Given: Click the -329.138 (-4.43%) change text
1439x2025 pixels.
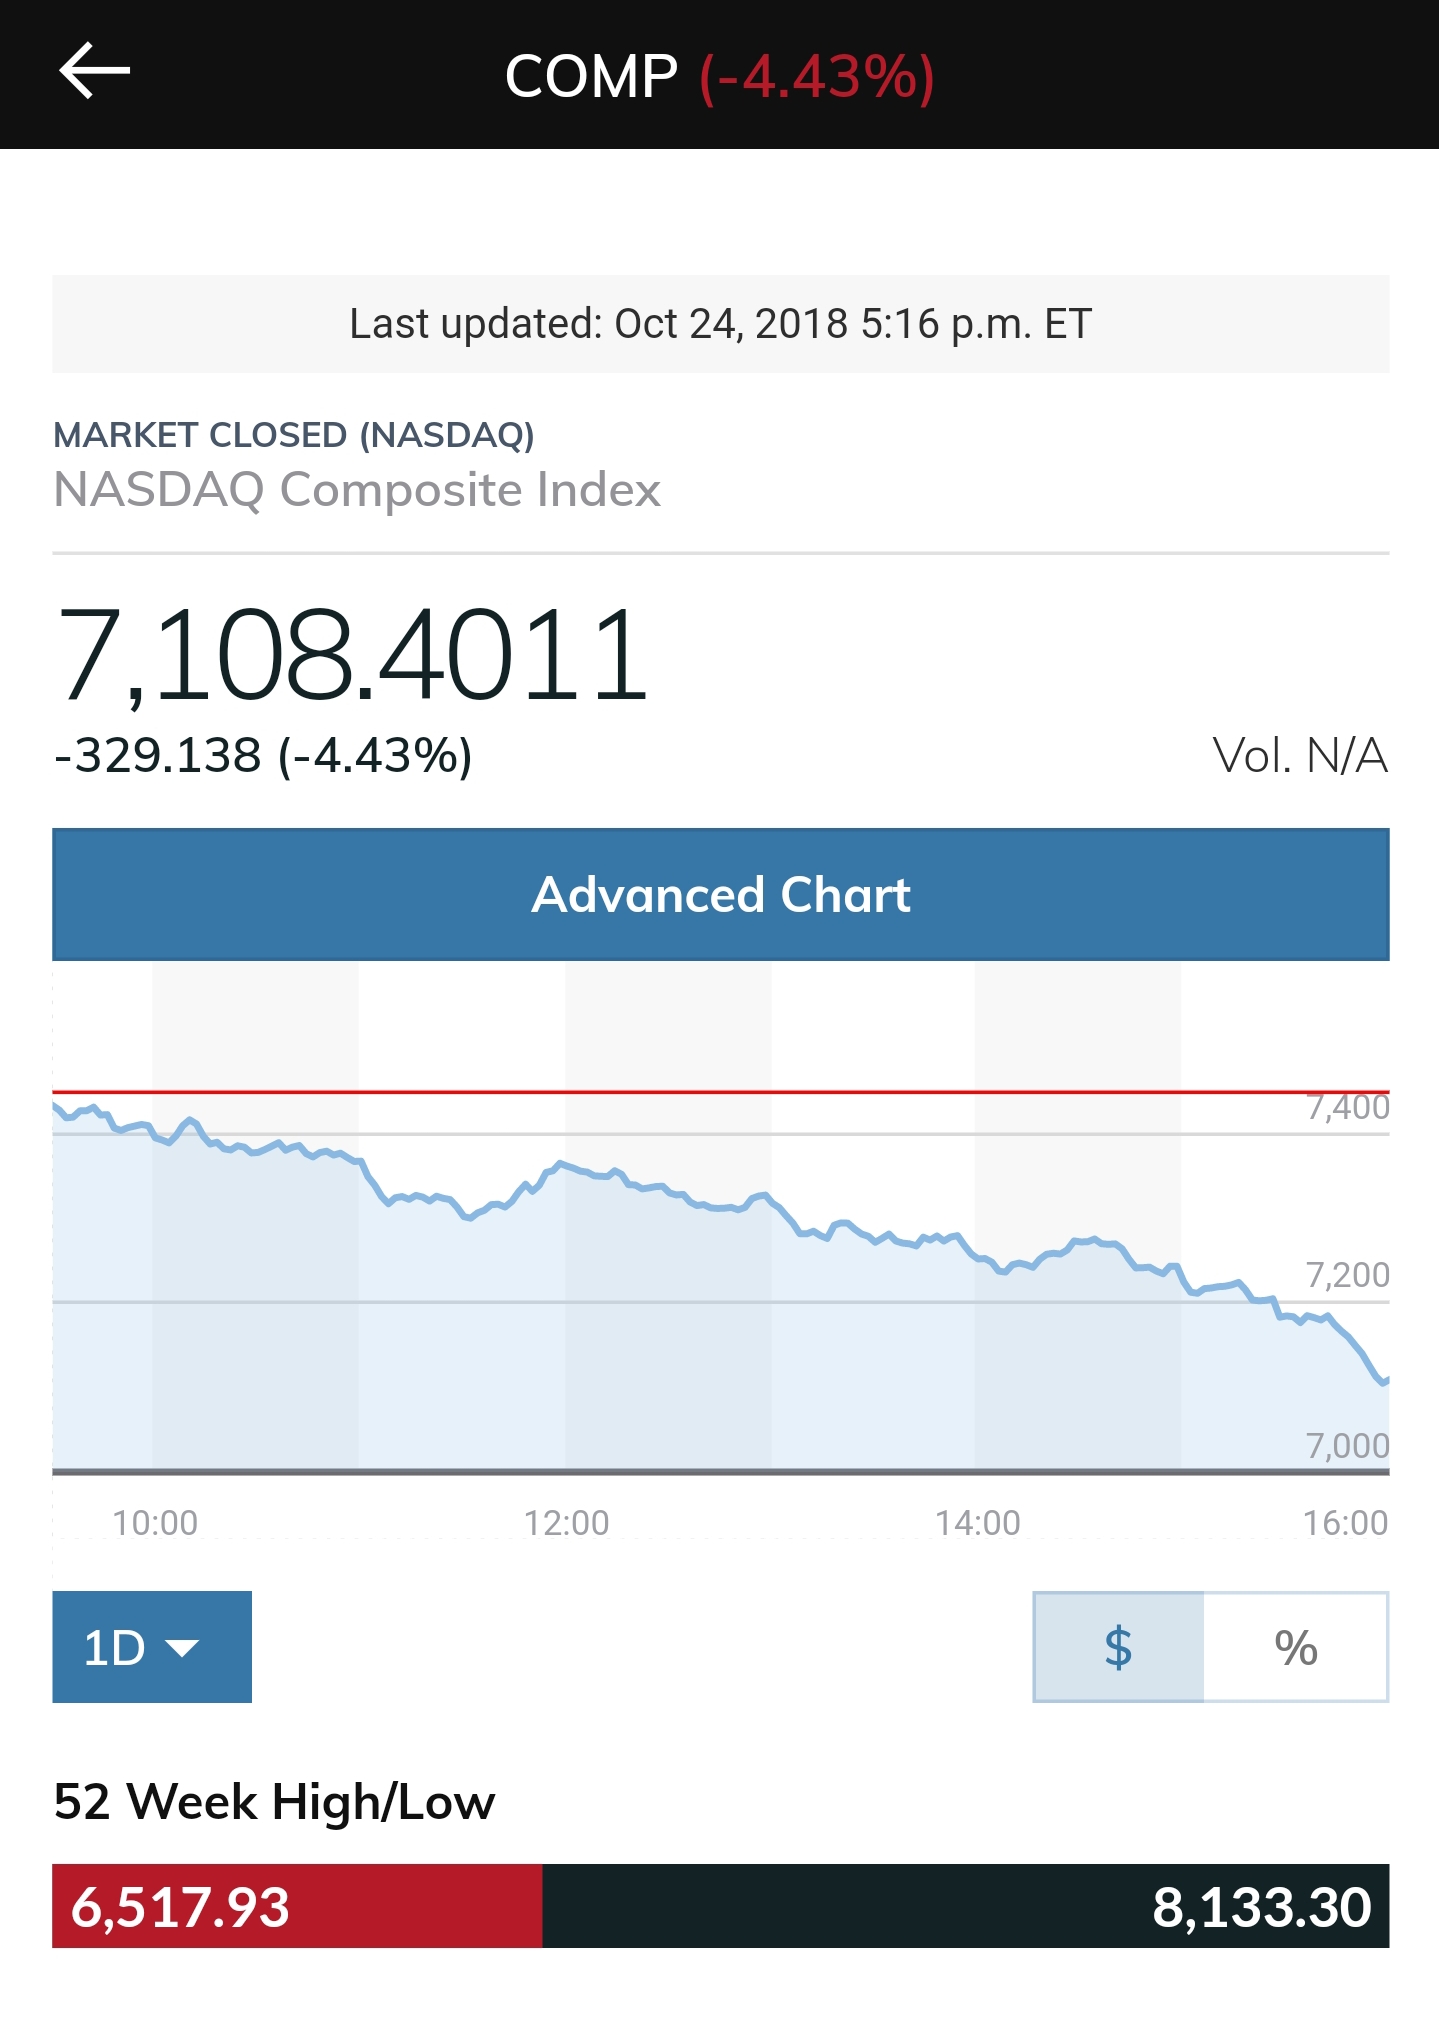Looking at the screenshot, I should point(263,755).
